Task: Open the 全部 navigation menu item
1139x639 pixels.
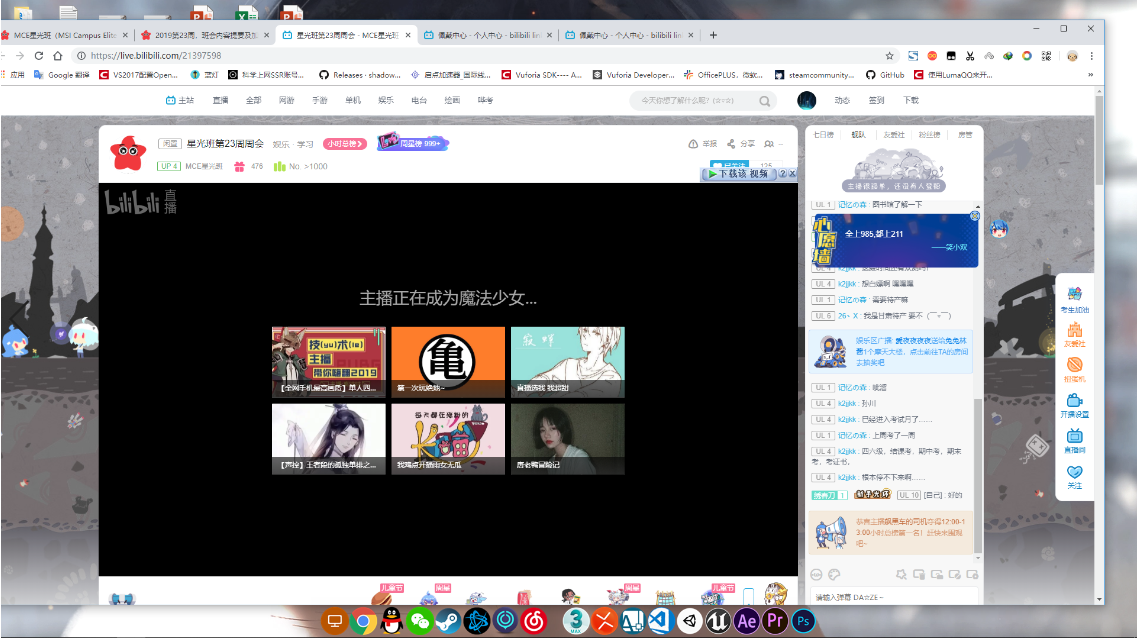Action: (253, 100)
